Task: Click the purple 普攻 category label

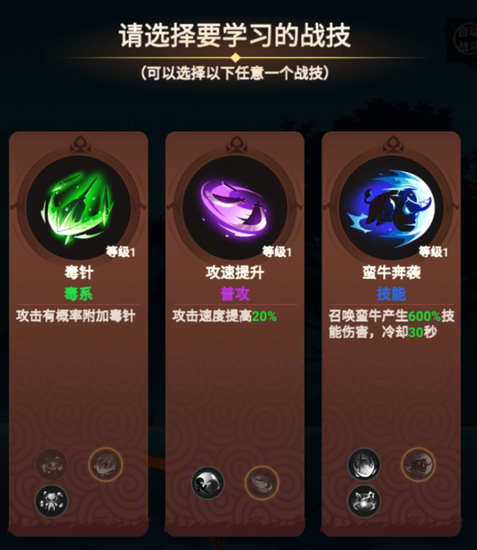Action: 235,294
